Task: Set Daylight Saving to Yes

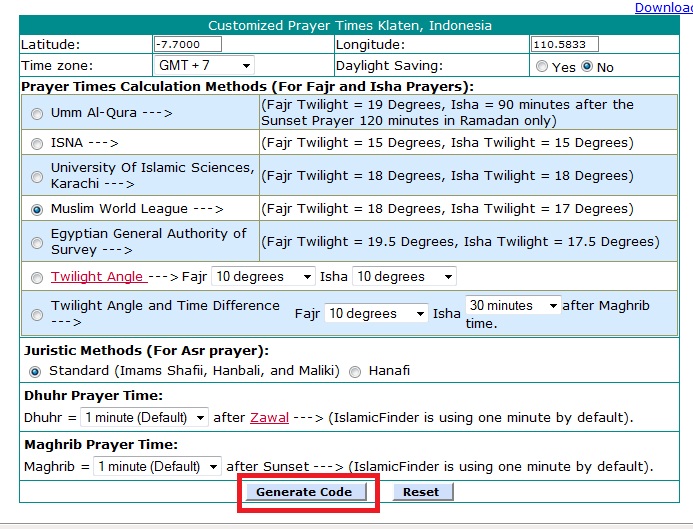Action: pos(542,67)
